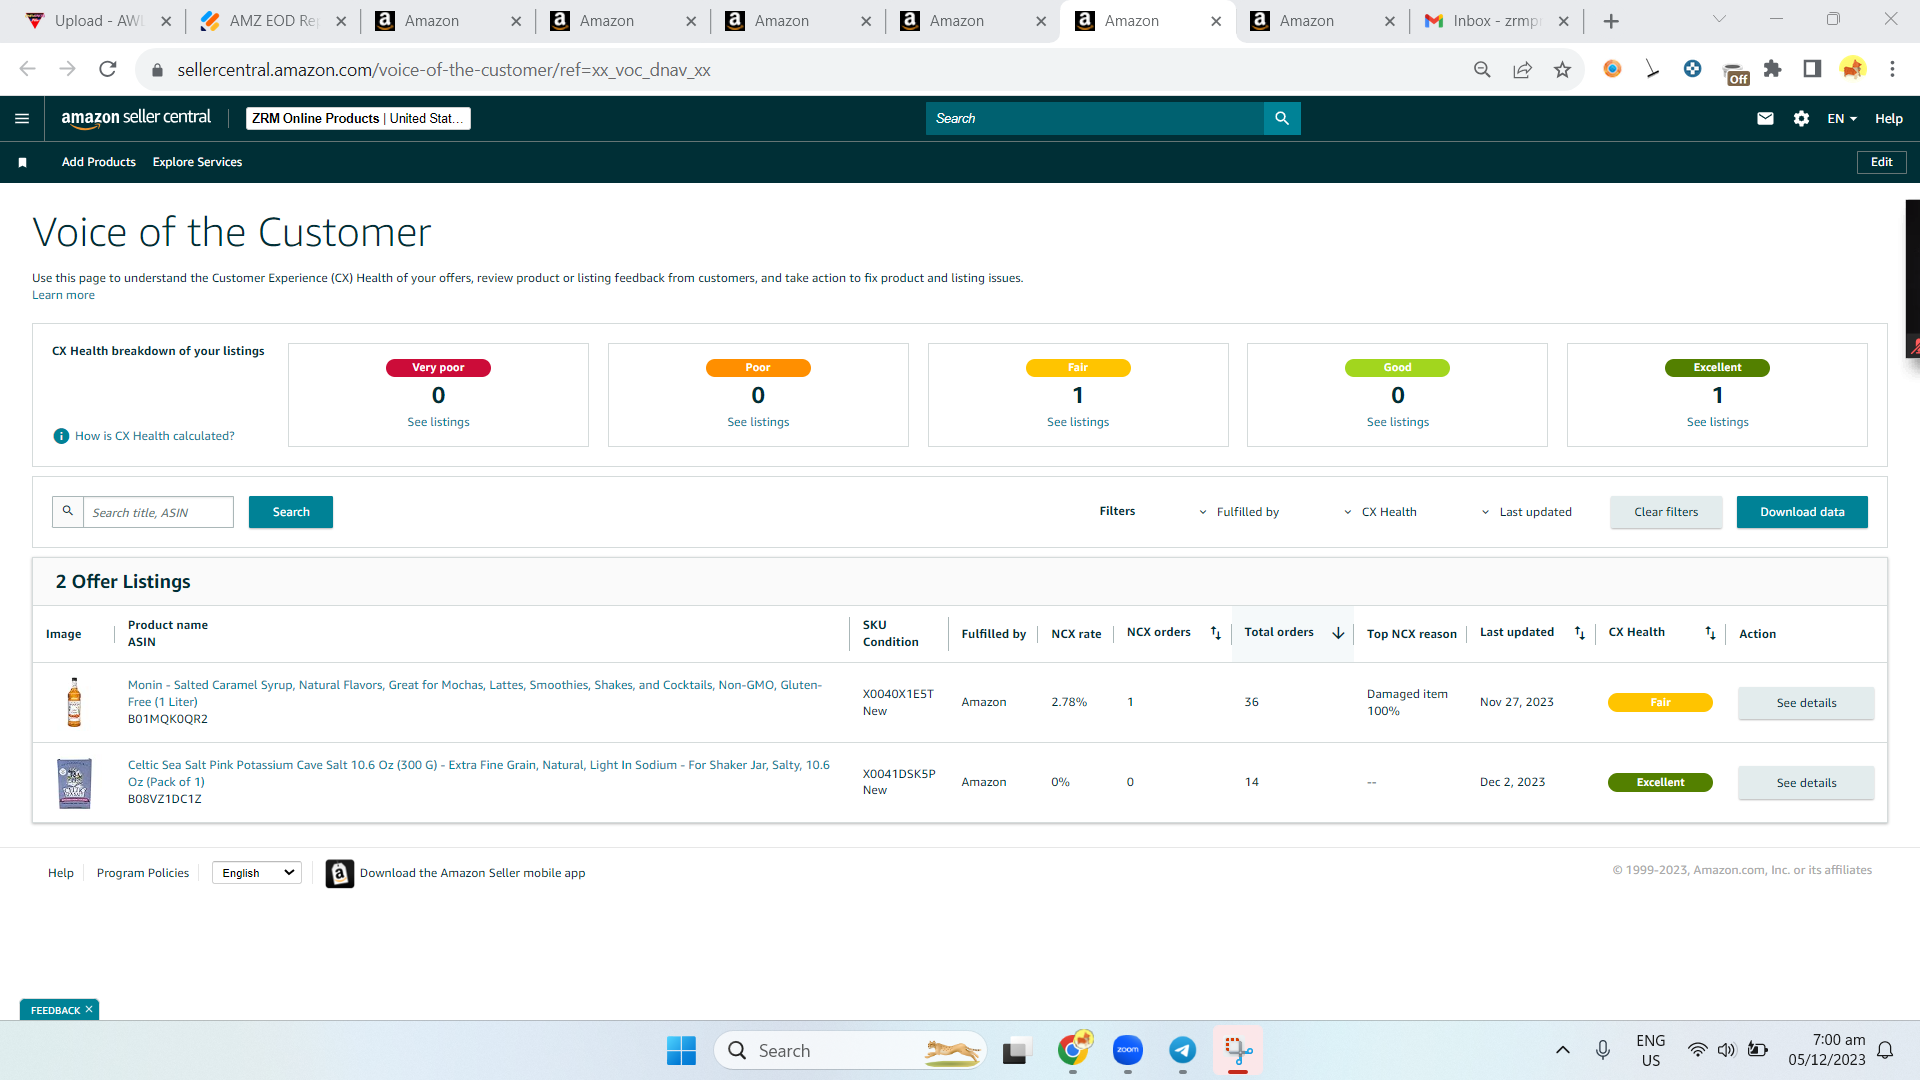Show hidden system tray icons chevron
1920x1080 pixels.
click(1563, 1050)
